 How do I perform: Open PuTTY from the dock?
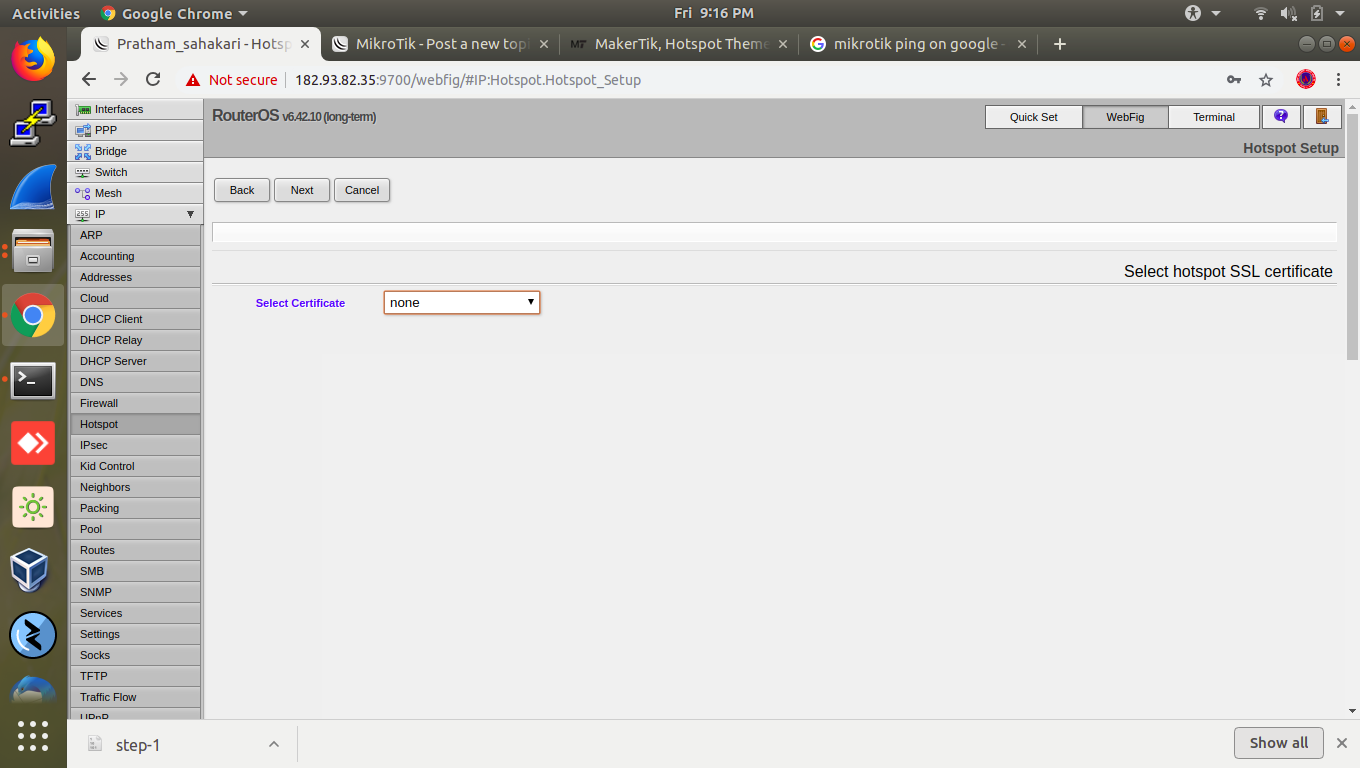(33, 122)
